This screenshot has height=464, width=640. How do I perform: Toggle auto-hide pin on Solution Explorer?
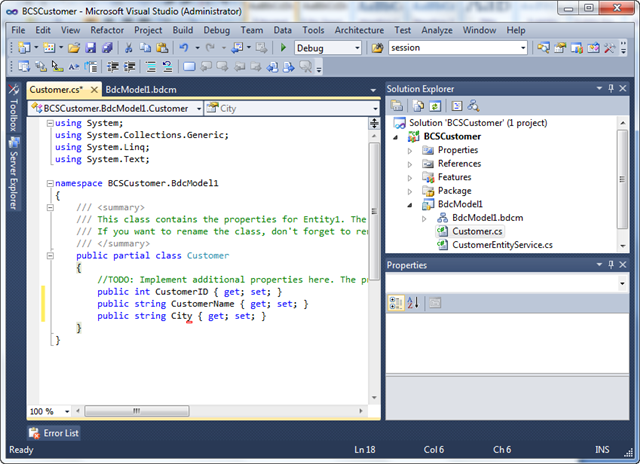pyautogui.click(x=609, y=89)
